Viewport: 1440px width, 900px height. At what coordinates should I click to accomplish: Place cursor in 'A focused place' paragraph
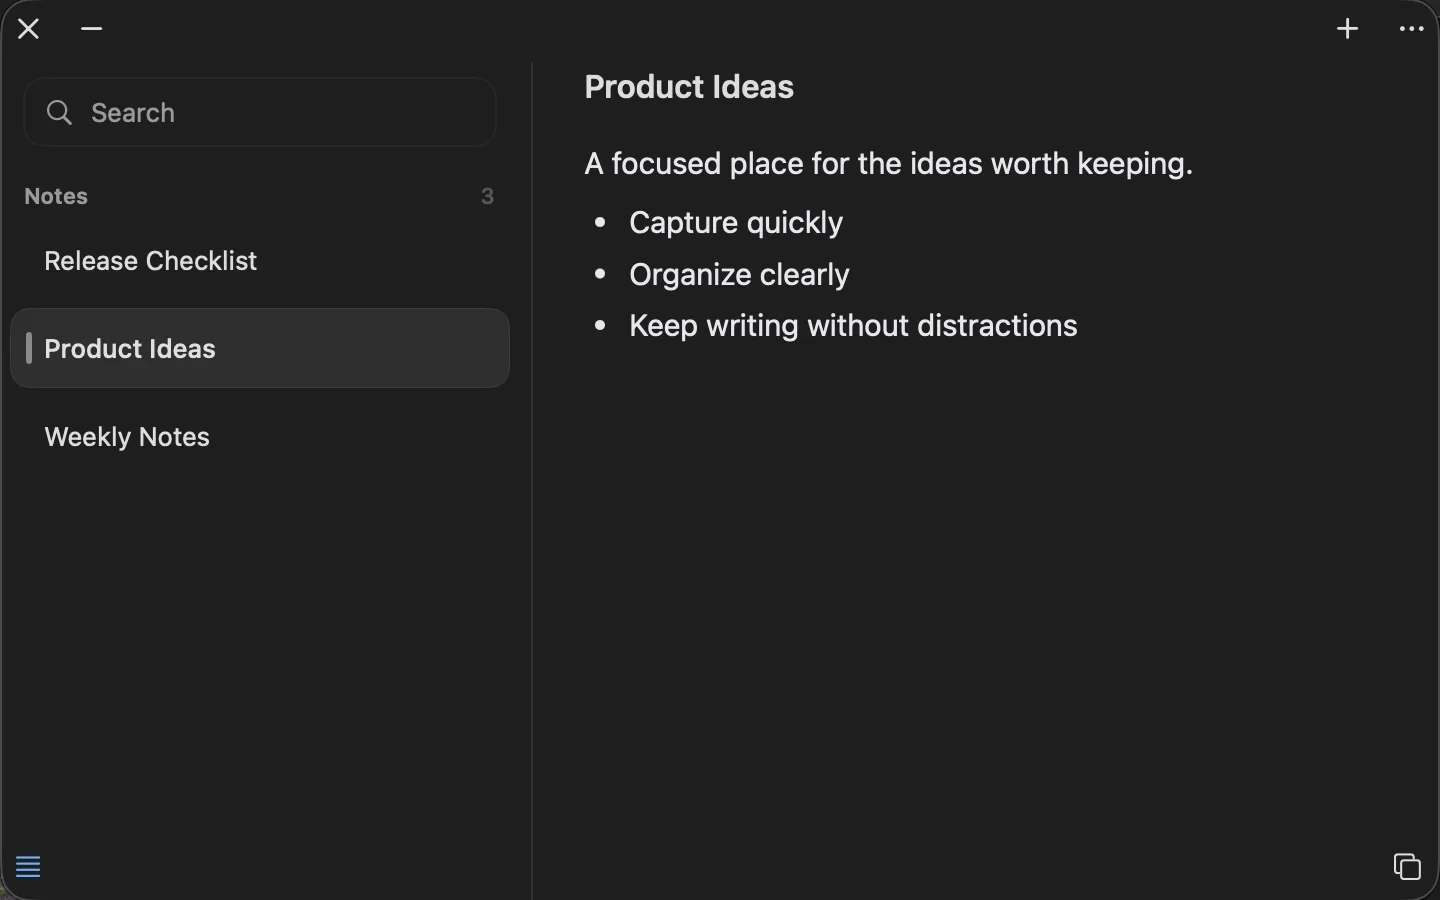[x=889, y=163]
